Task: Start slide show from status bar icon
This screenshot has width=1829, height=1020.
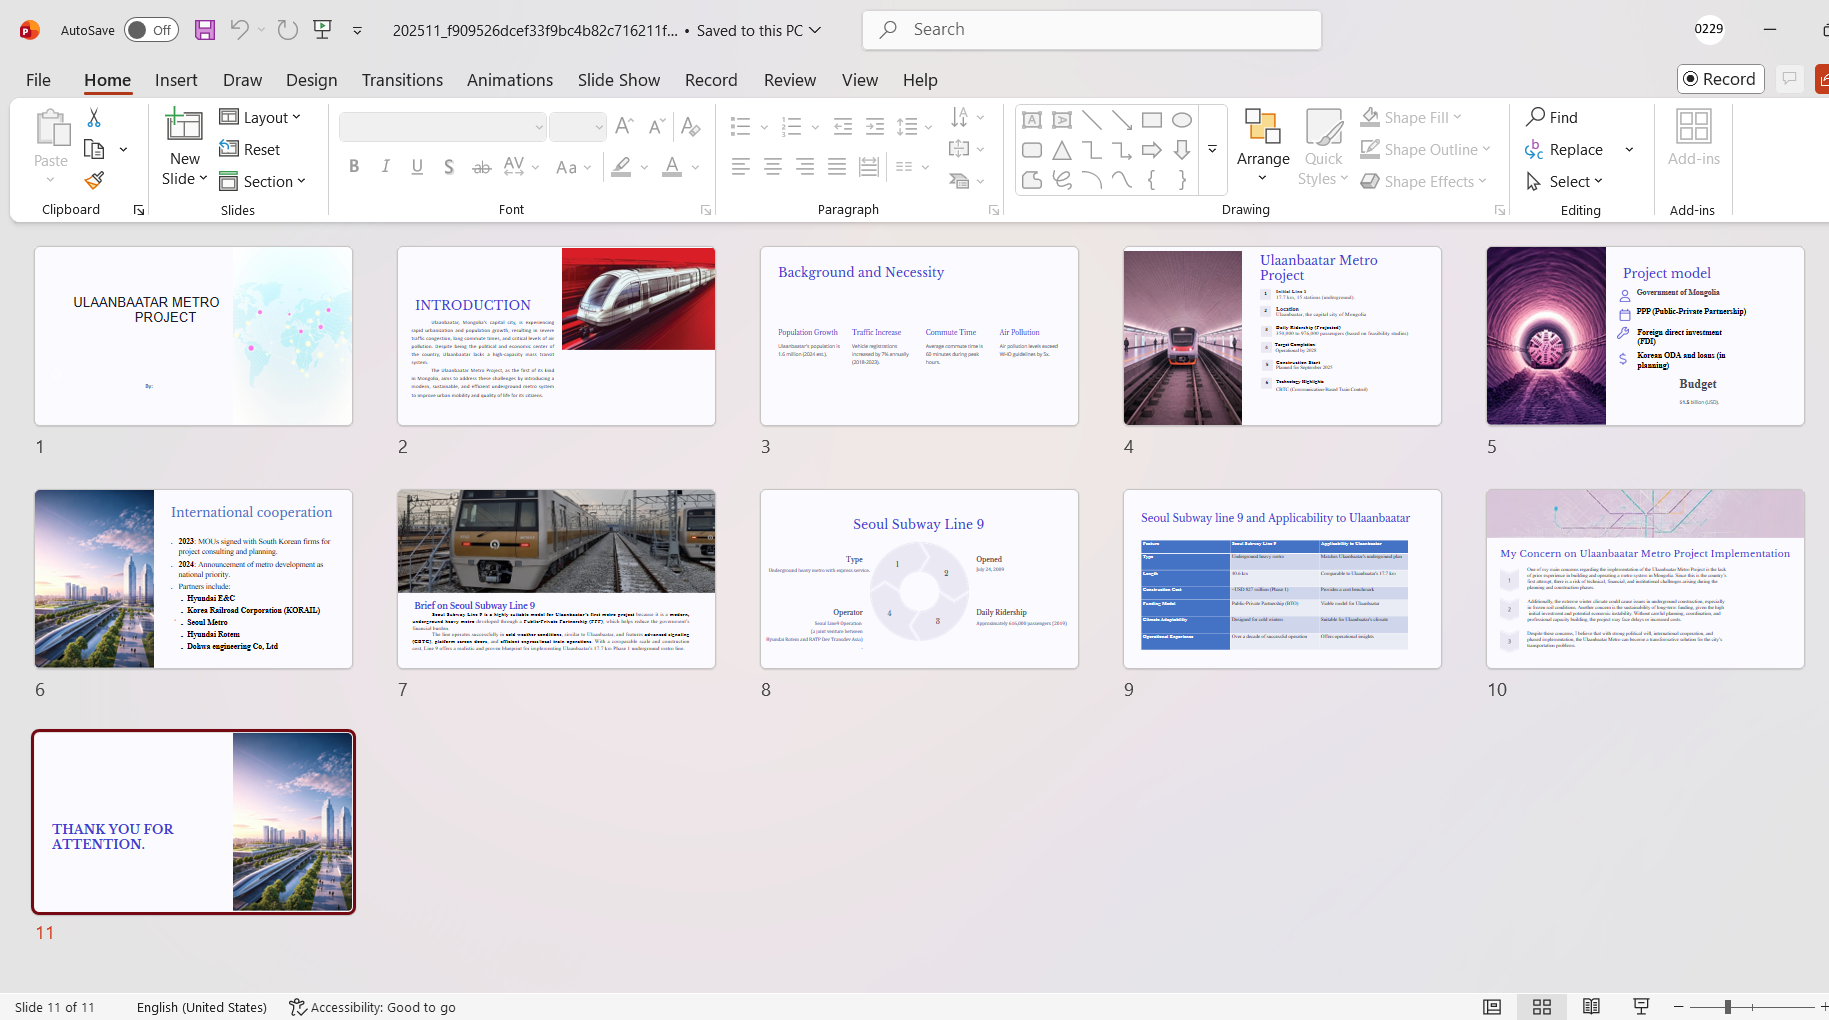Action: coord(1641,1007)
